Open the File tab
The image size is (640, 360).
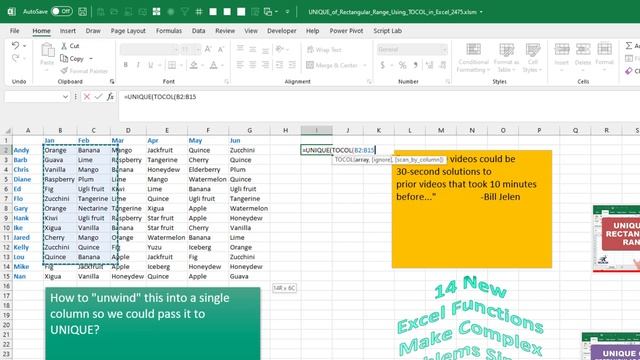point(14,31)
